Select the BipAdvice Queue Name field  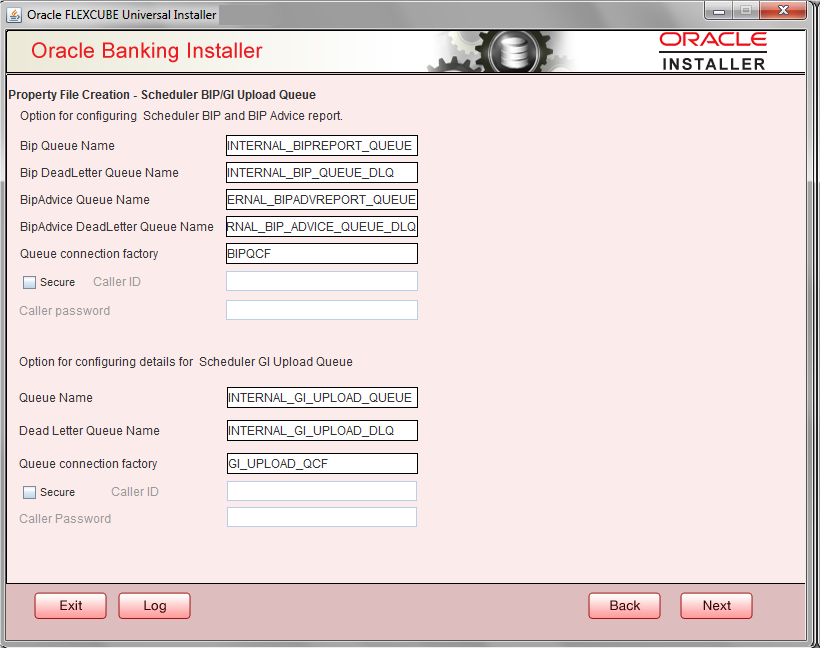coord(321,199)
